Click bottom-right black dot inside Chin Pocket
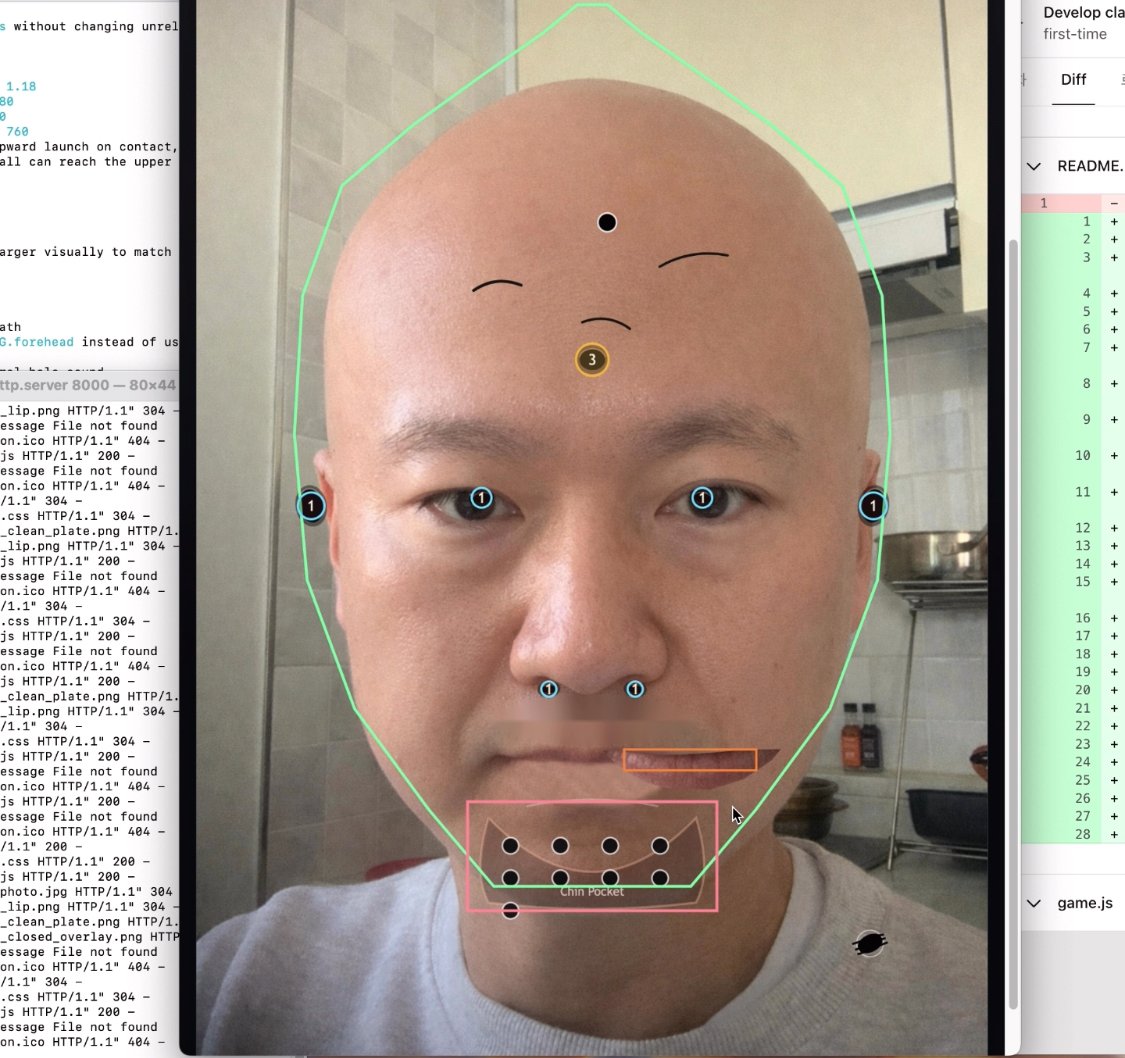This screenshot has width=1125, height=1058. tap(660, 878)
